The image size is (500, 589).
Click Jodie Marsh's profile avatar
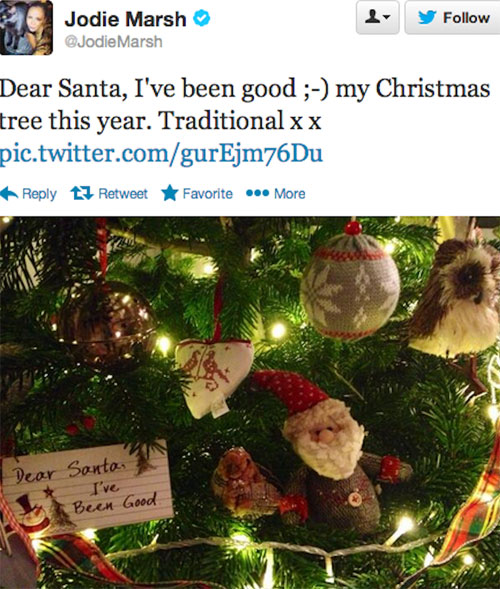pyautogui.click(x=26, y=27)
